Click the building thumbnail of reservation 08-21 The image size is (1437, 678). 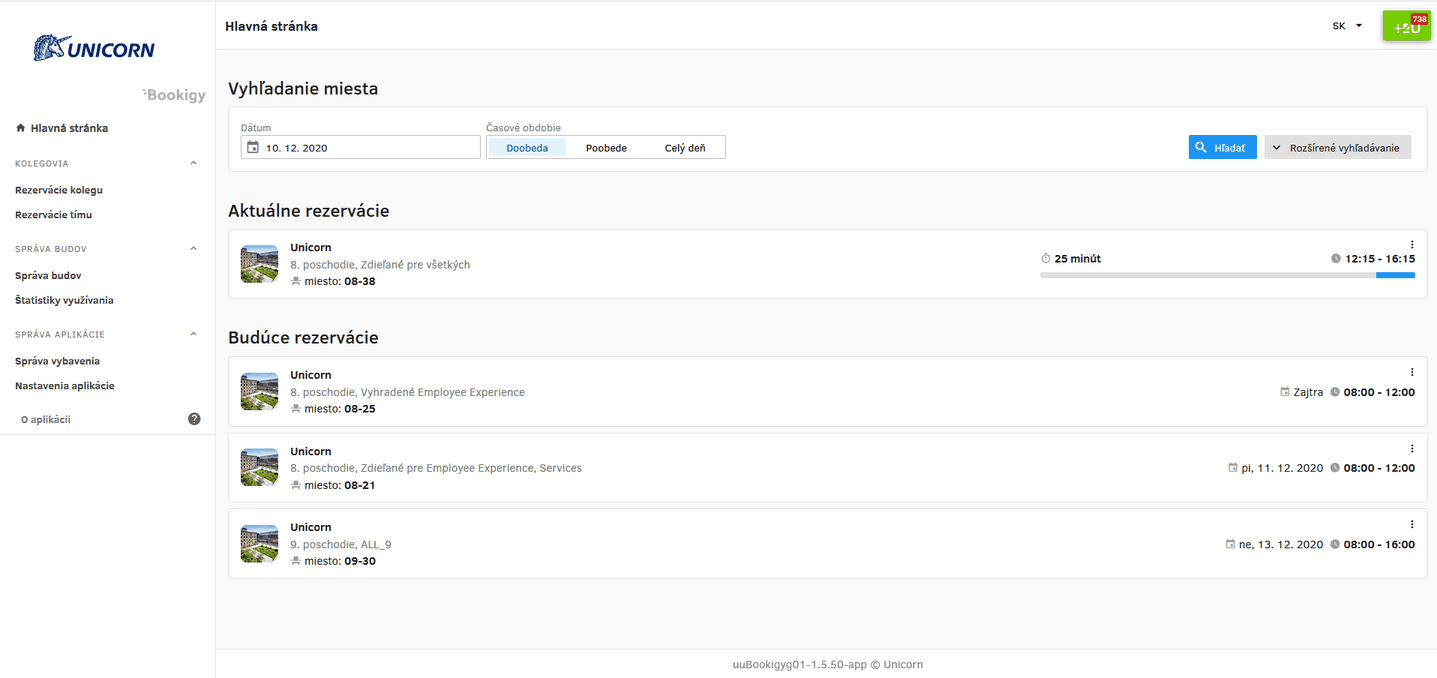click(x=260, y=468)
